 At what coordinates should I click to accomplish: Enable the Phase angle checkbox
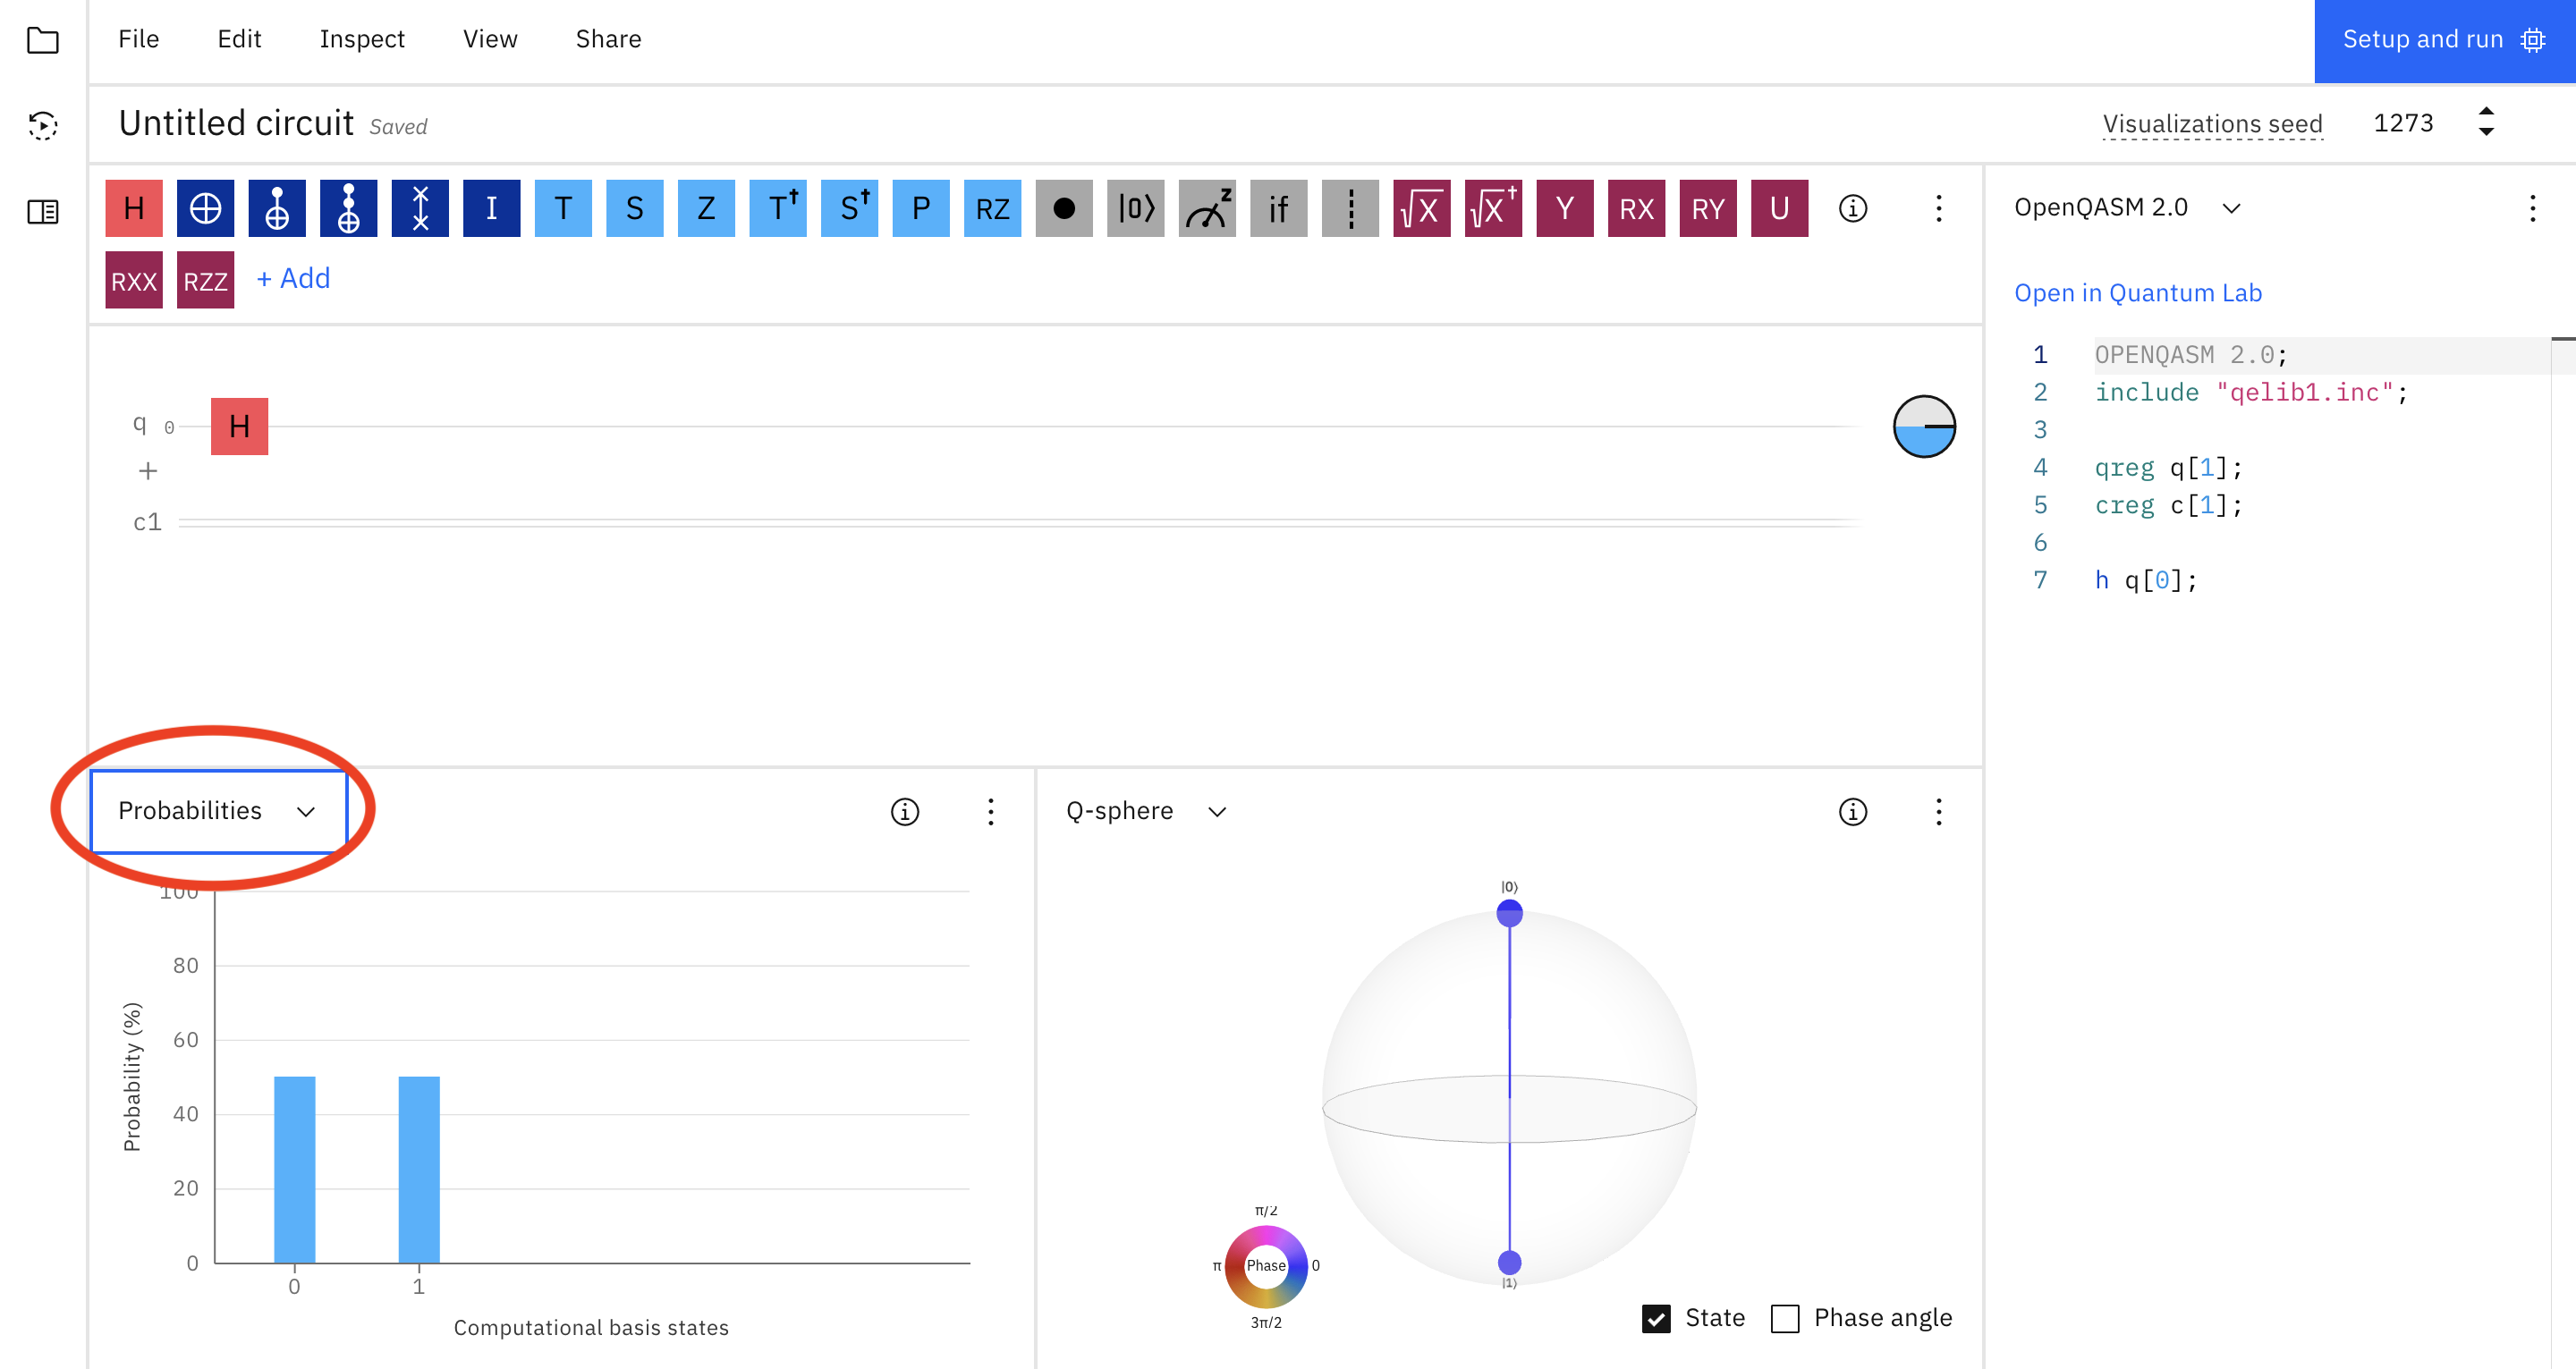pyautogui.click(x=1785, y=1318)
